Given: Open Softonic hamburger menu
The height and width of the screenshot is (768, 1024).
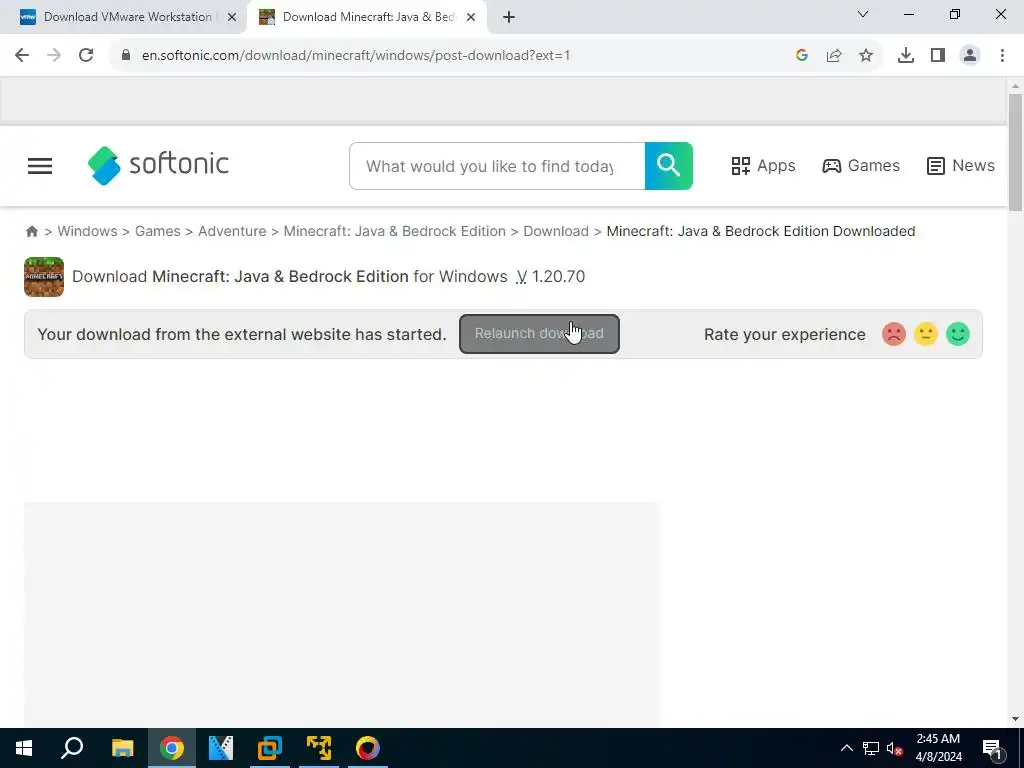Looking at the screenshot, I should coord(40,166).
